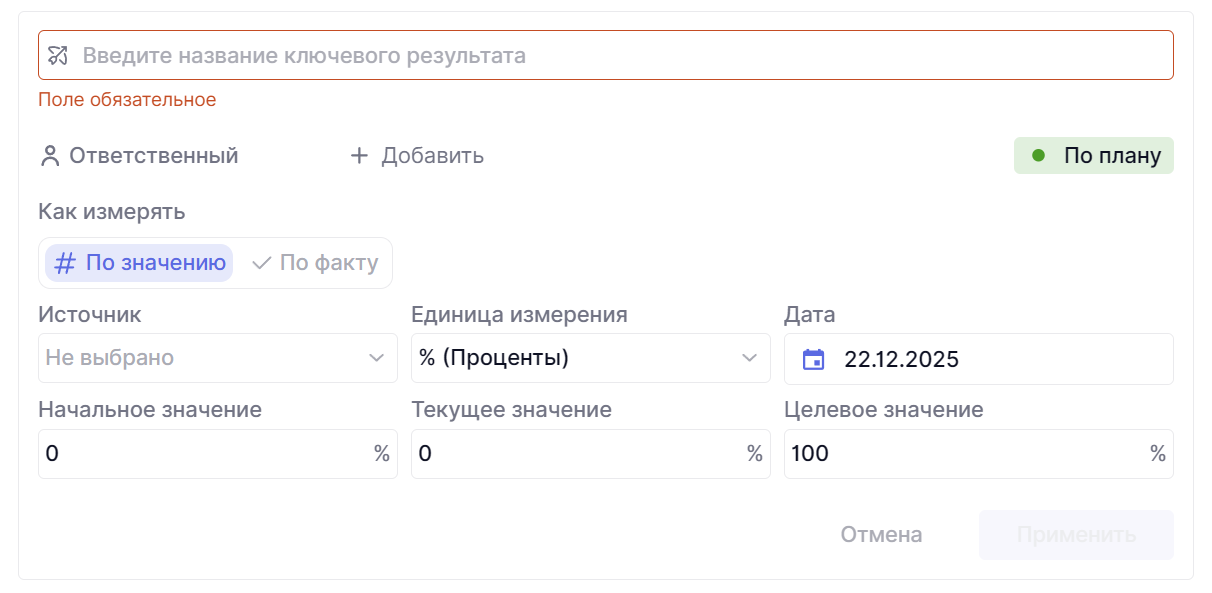Click the plus icon next to Добавить
This screenshot has width=1212, height=593.
click(359, 156)
